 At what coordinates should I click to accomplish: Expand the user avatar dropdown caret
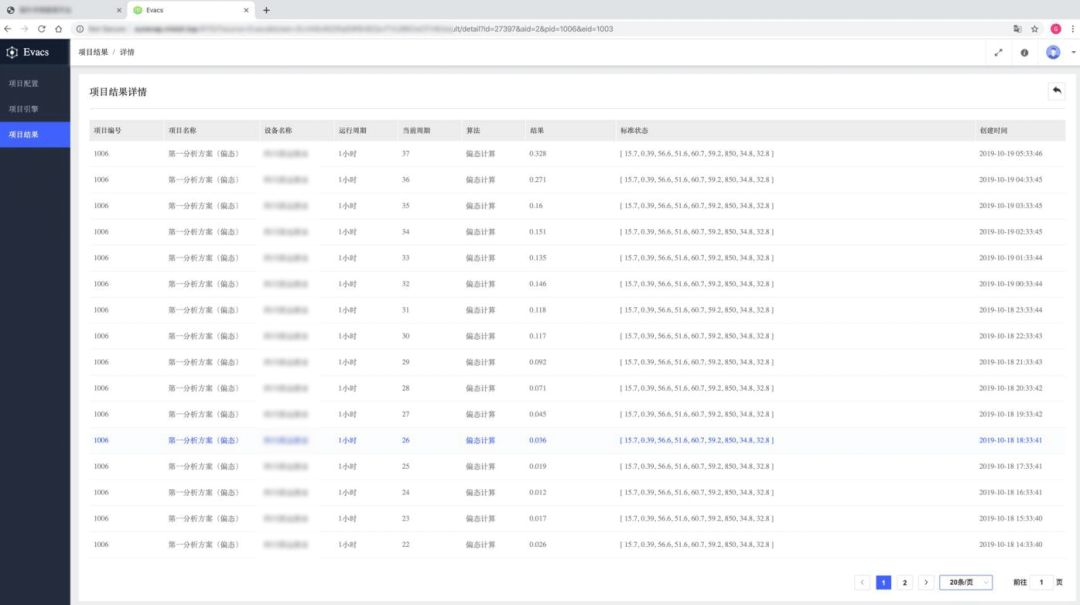(1072, 52)
